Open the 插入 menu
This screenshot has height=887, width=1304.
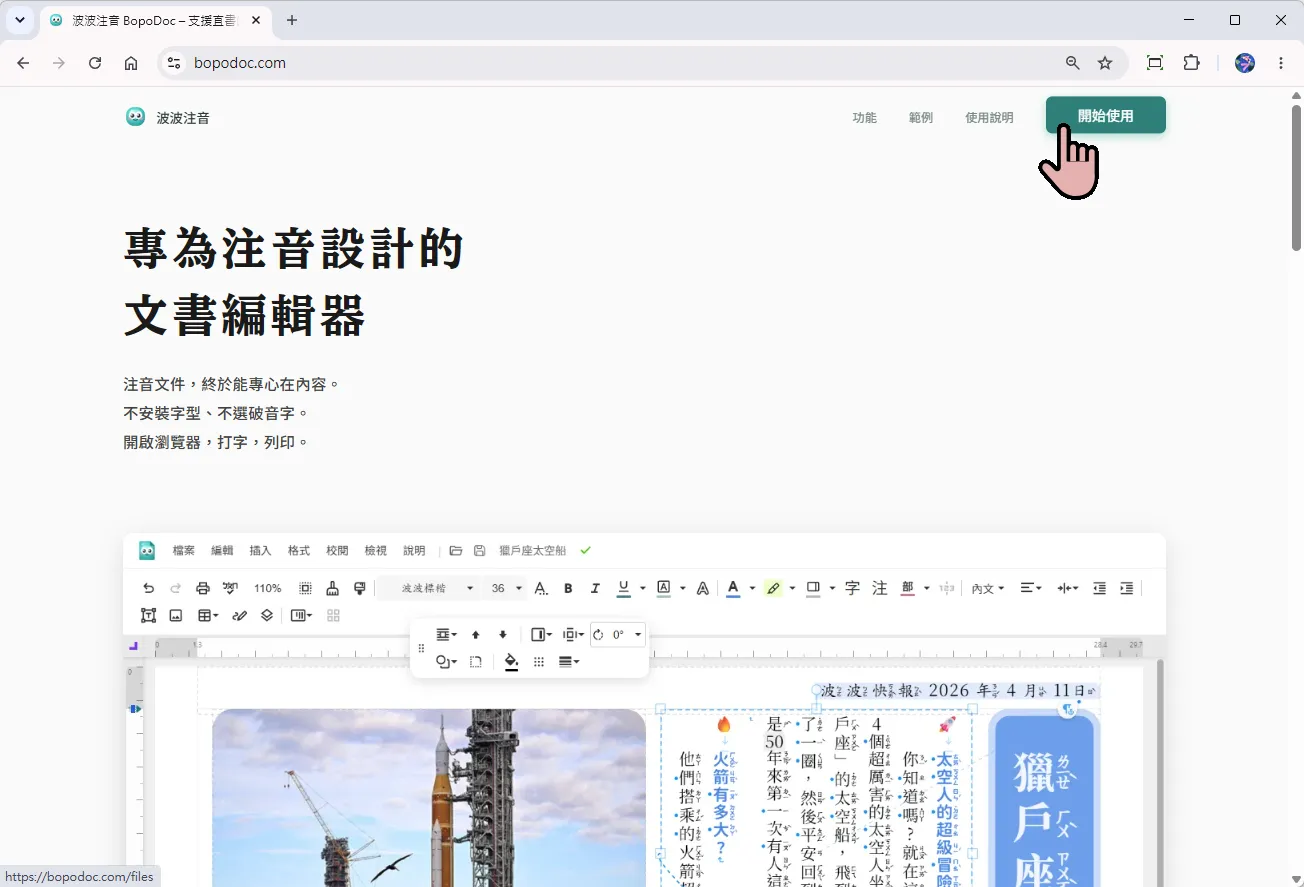pyautogui.click(x=260, y=550)
